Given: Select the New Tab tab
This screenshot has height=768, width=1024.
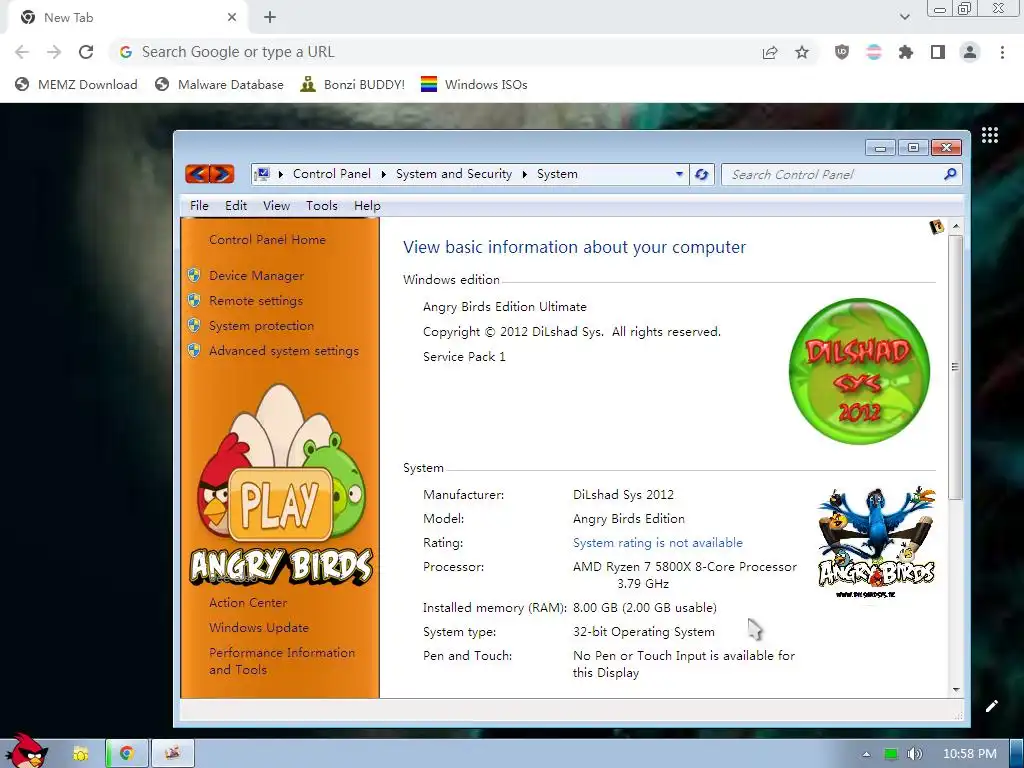Looking at the screenshot, I should click(128, 18).
